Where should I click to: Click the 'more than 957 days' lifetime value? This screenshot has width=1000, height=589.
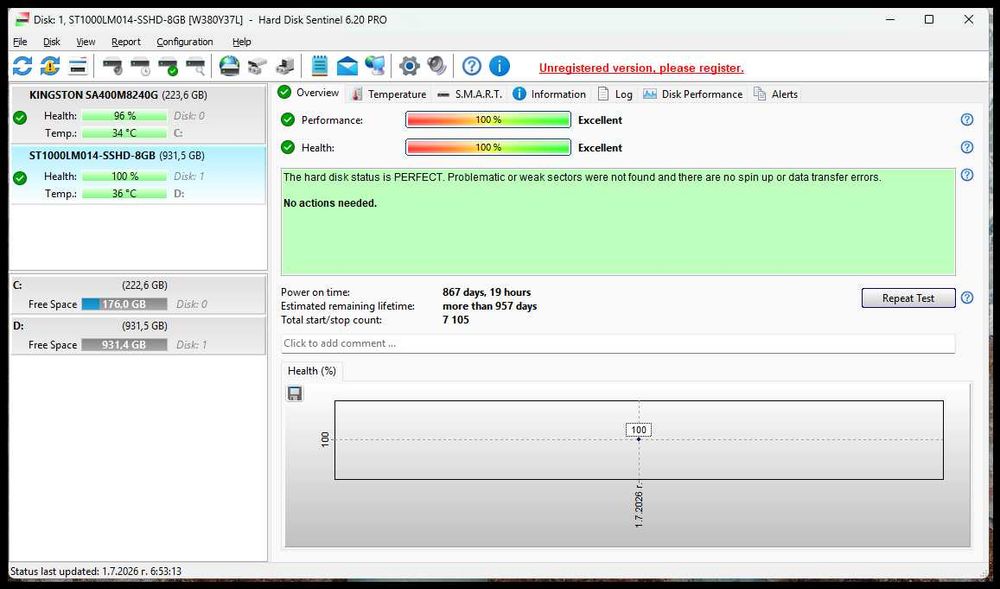489,306
